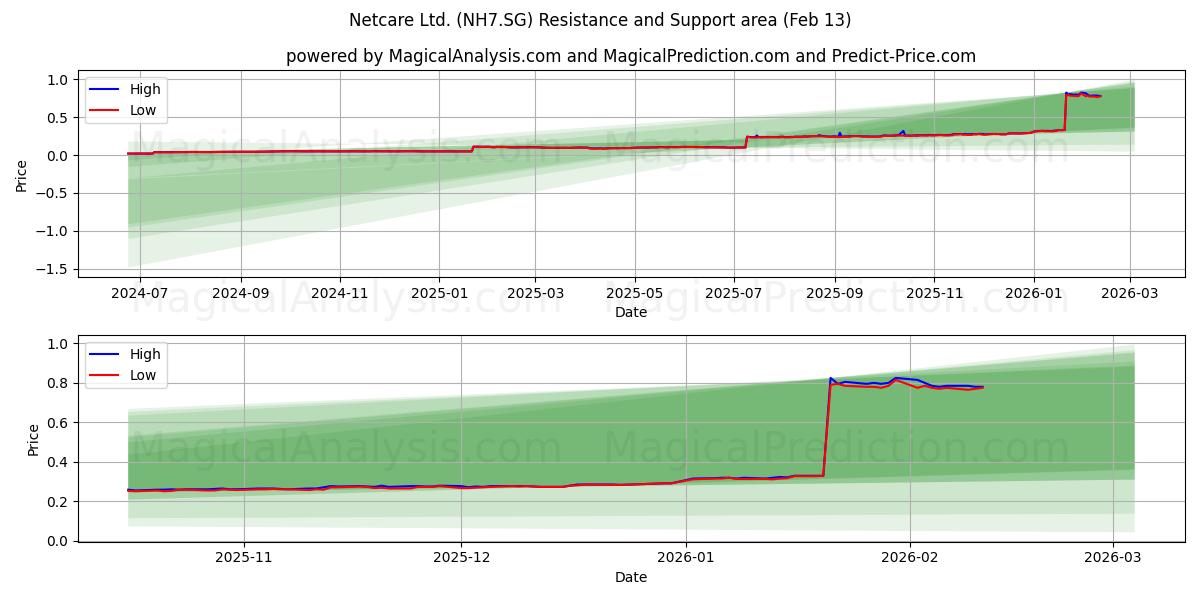This screenshot has height=600, width=1200.
Task: Click the '2026-01' x-axis label in bottom chart
Action: [688, 560]
